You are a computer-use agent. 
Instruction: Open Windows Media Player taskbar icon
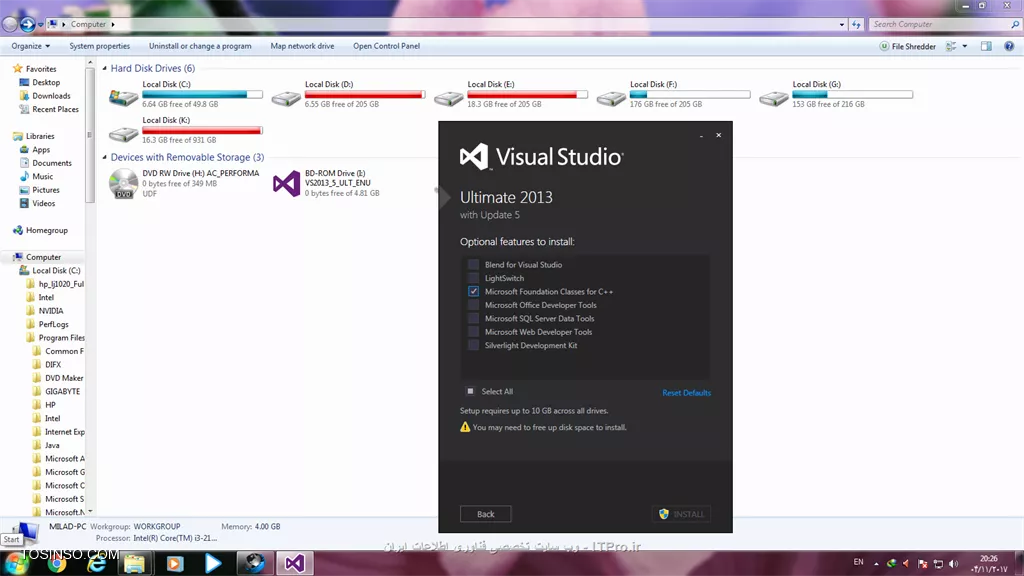pos(174,563)
